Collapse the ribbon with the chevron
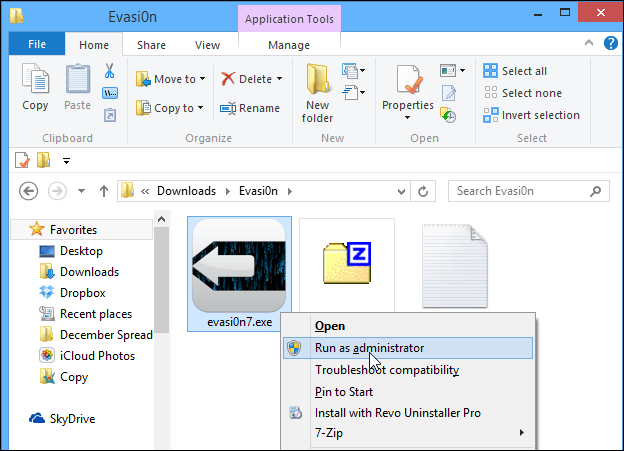The height and width of the screenshot is (451, 624). tap(589, 43)
